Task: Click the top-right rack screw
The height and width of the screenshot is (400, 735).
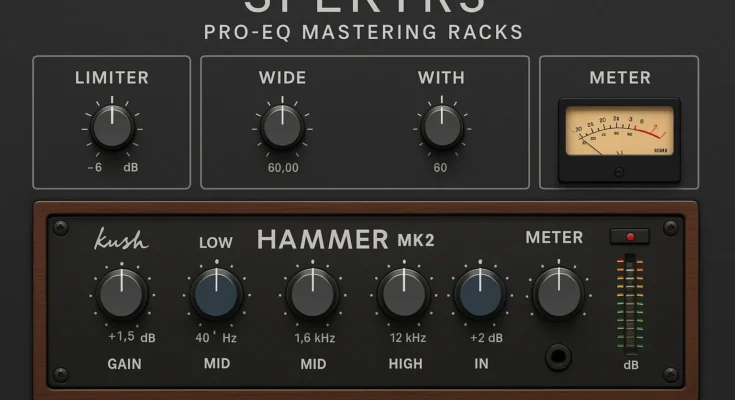Action: pos(670,228)
